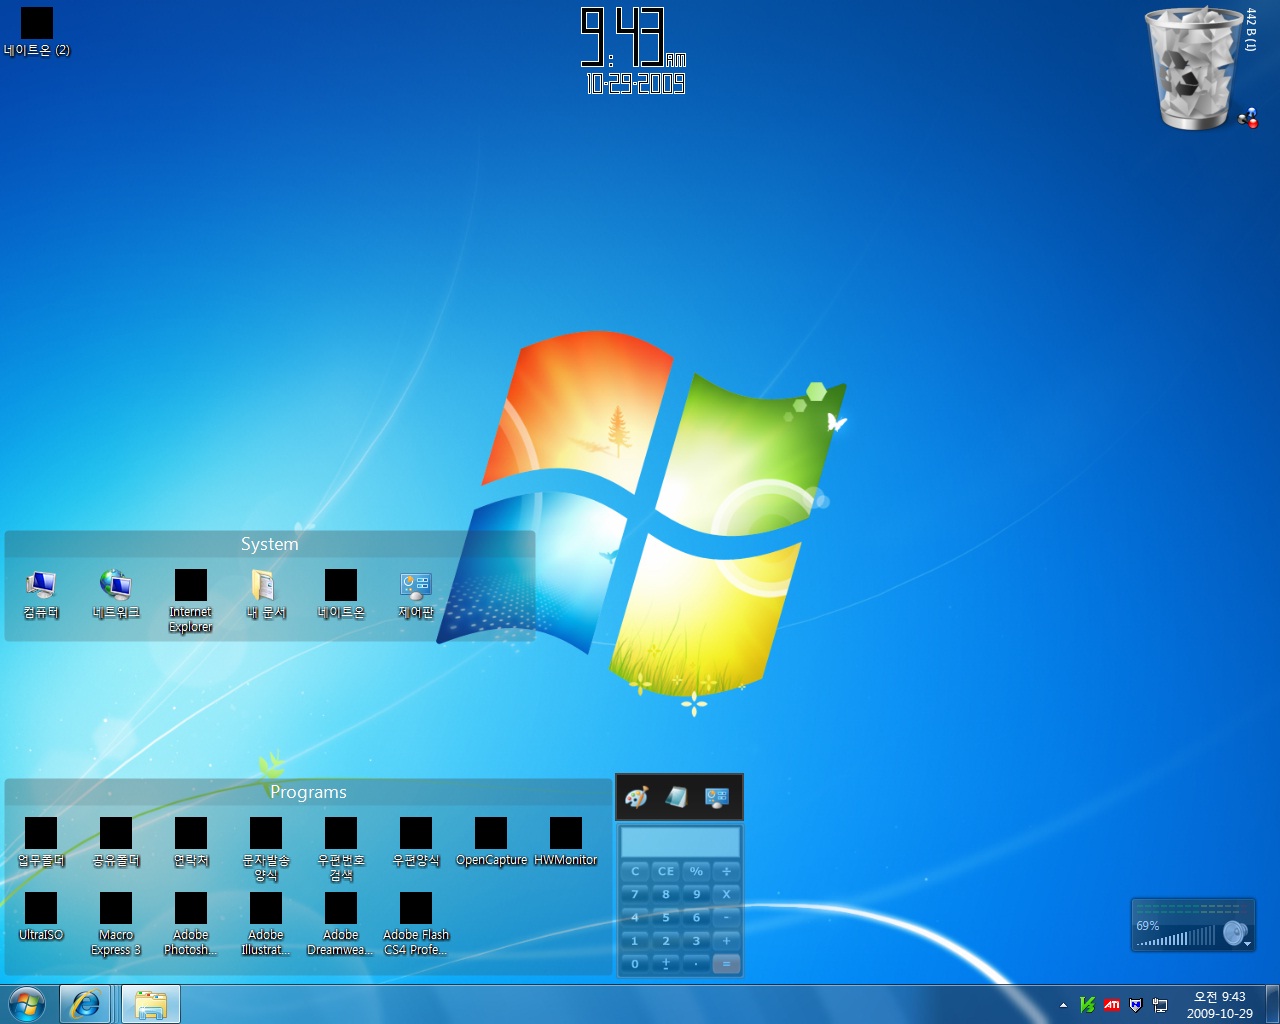Select the Adobe Flash CS4 Professional shortcut
The width and height of the screenshot is (1280, 1024).
pos(416,924)
